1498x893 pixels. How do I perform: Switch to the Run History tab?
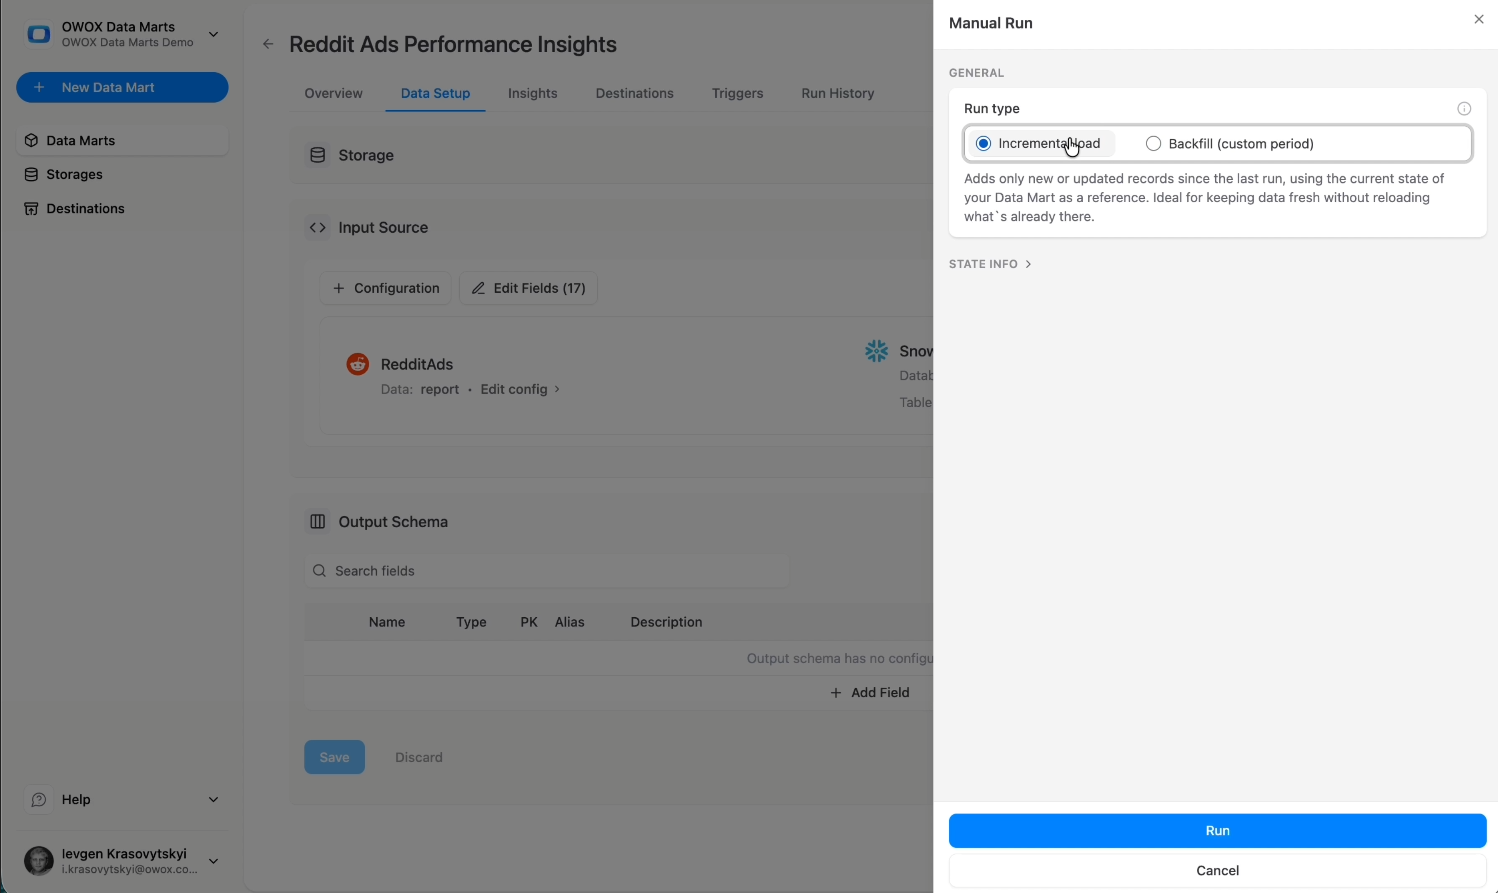point(837,93)
